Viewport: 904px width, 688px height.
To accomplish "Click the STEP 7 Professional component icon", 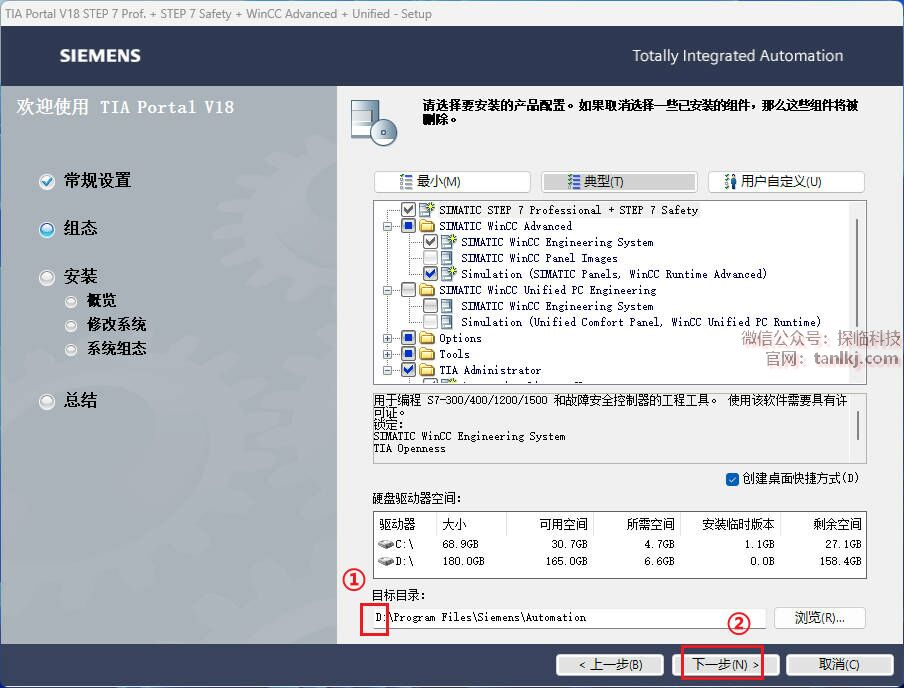I will point(427,209).
